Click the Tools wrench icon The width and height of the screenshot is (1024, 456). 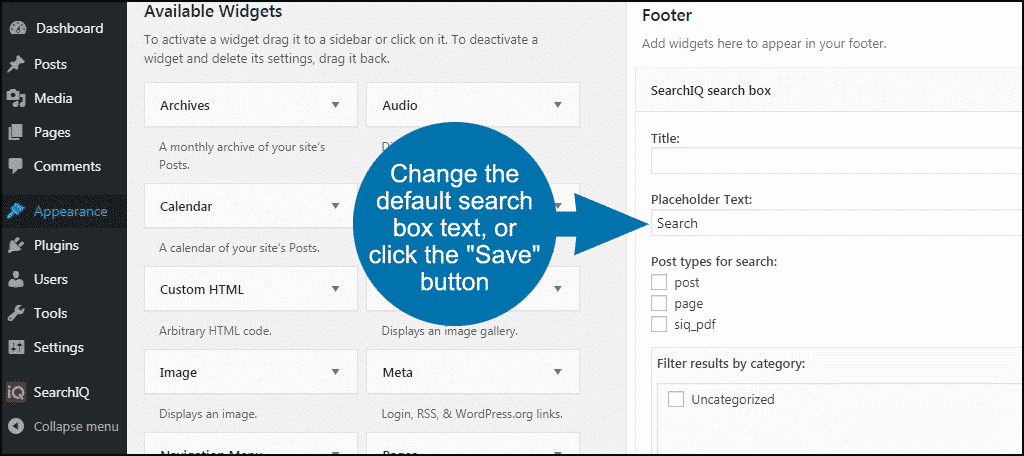16,313
